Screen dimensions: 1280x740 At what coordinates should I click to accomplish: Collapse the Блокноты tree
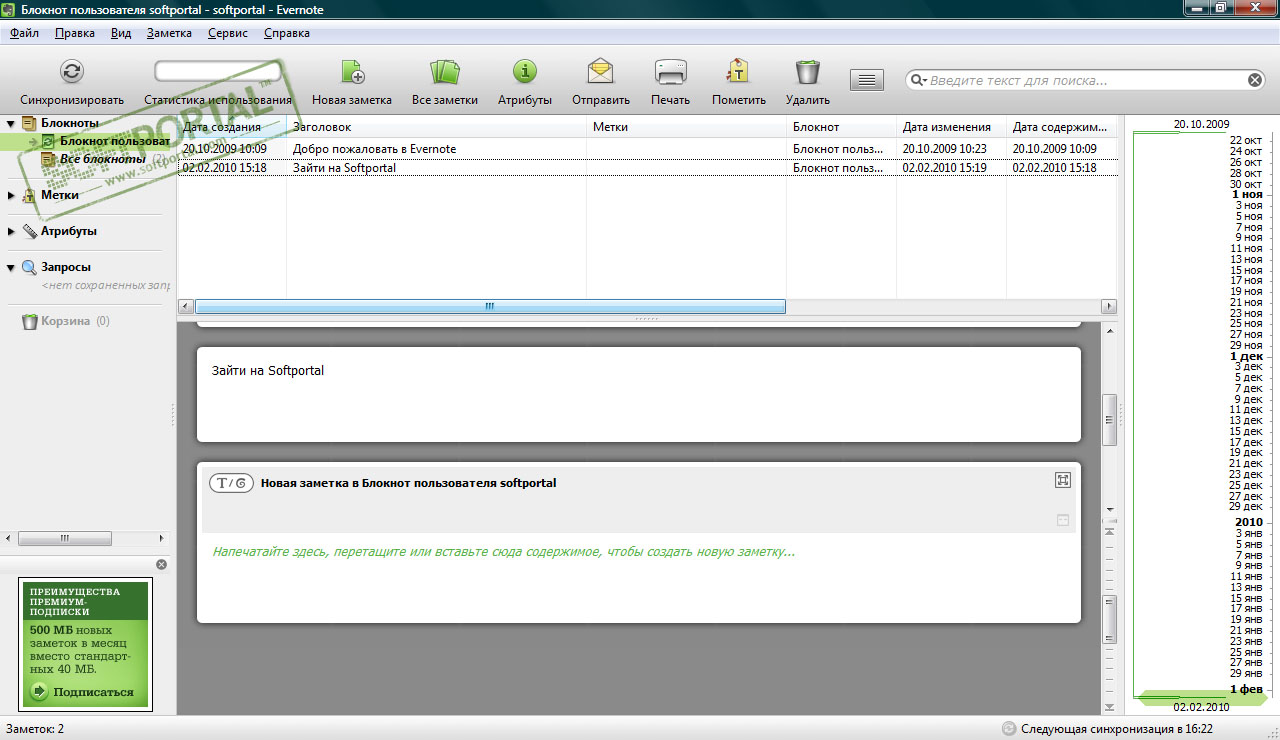(x=11, y=123)
